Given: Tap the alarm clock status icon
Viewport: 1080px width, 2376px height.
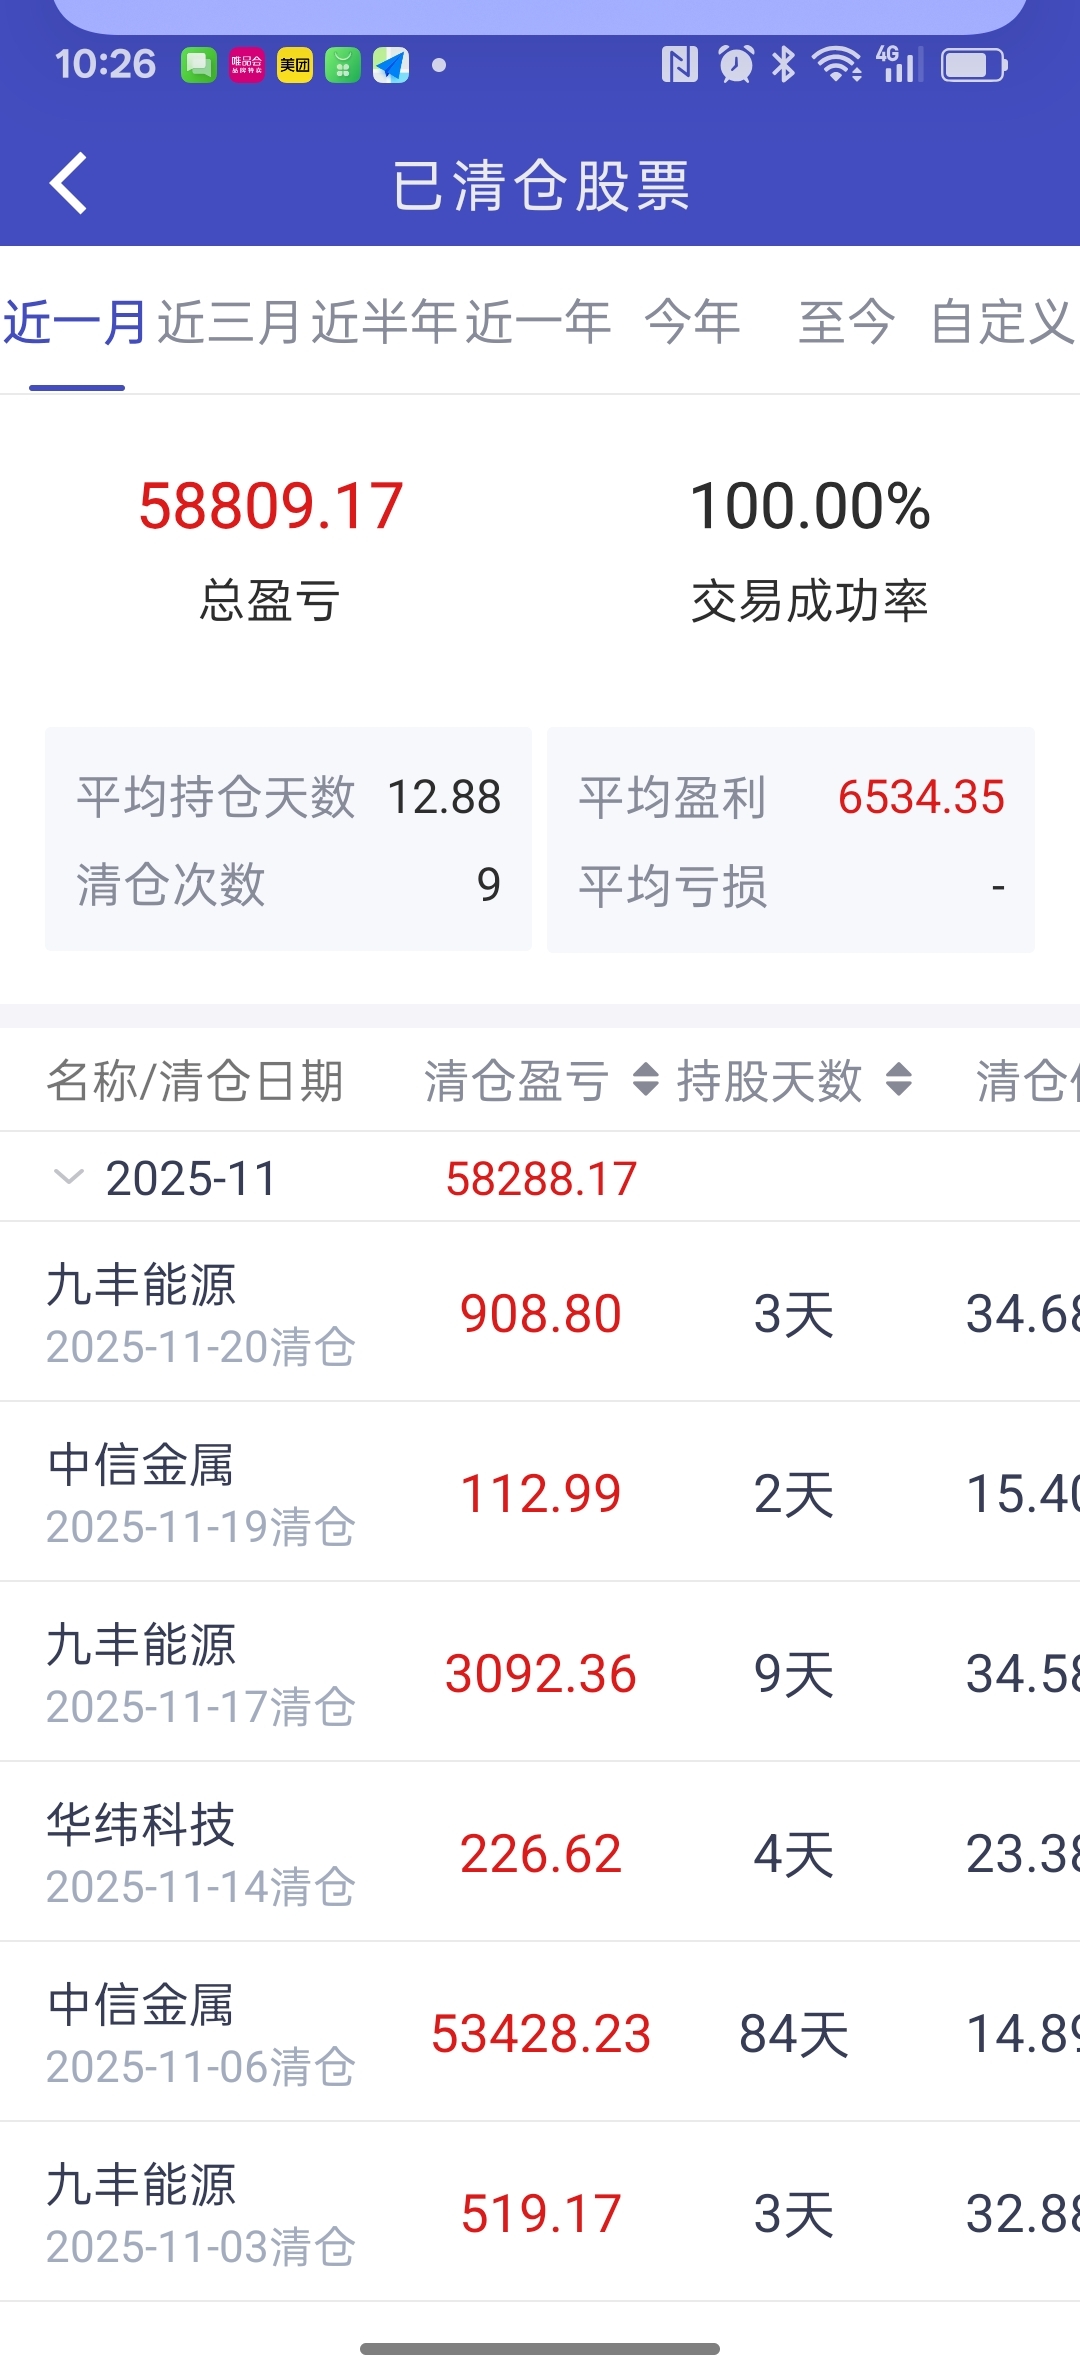Looking at the screenshot, I should click(x=736, y=66).
